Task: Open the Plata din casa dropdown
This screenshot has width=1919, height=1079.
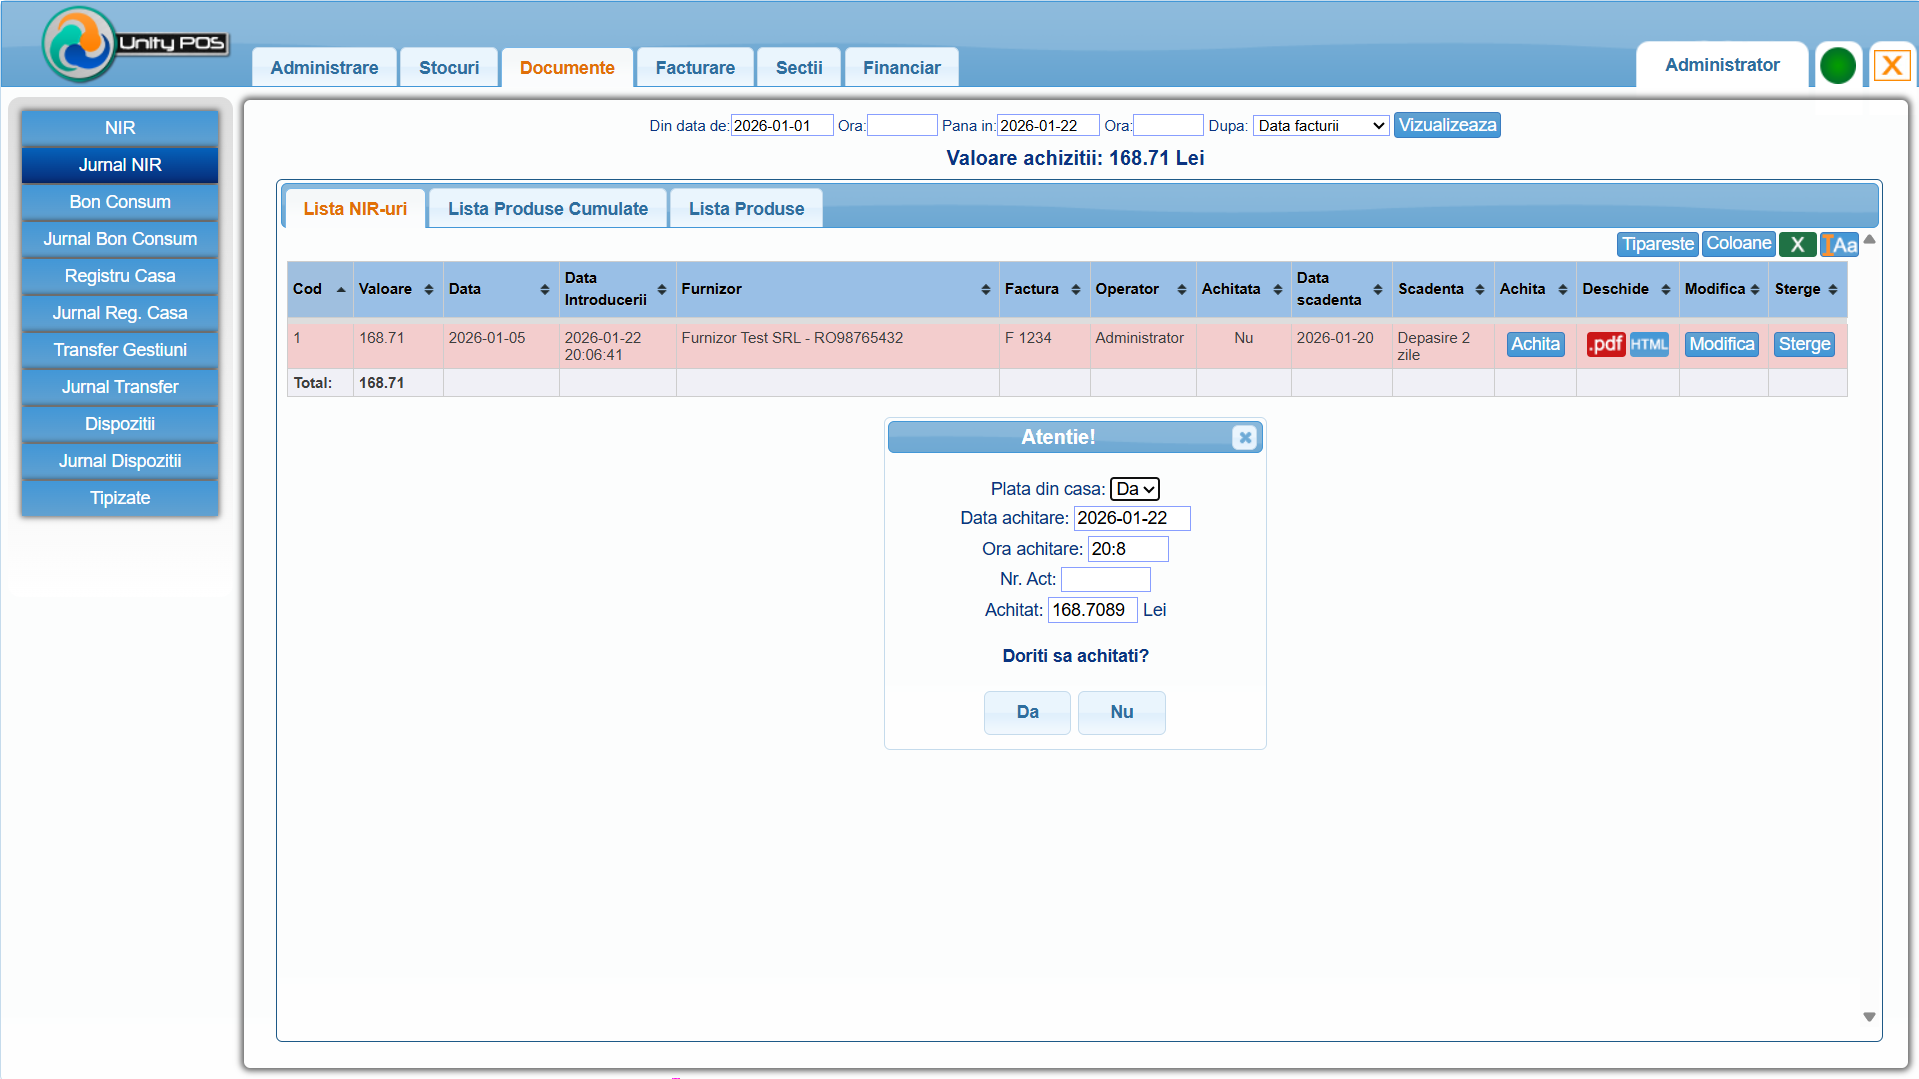Action: pyautogui.click(x=1135, y=489)
